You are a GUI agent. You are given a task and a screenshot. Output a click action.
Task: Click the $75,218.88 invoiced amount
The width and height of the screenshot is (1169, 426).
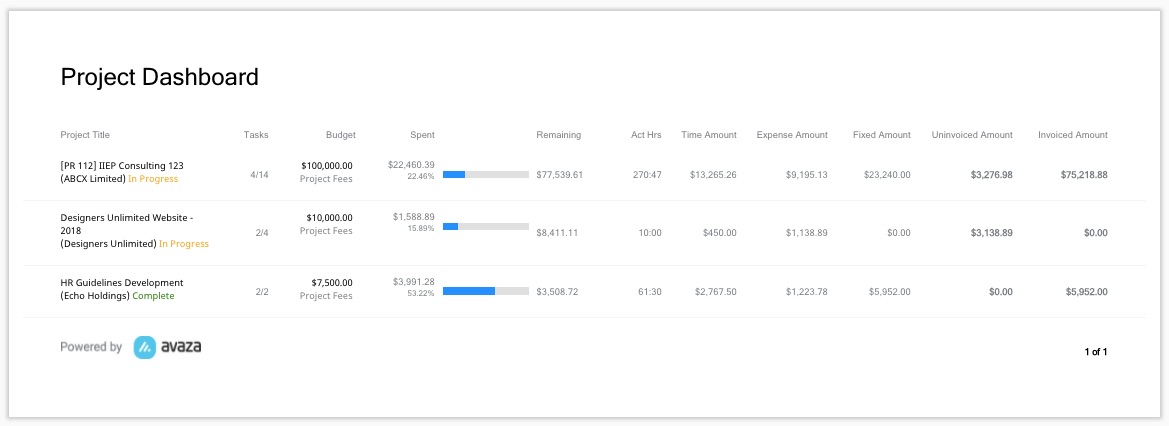click(x=1084, y=175)
